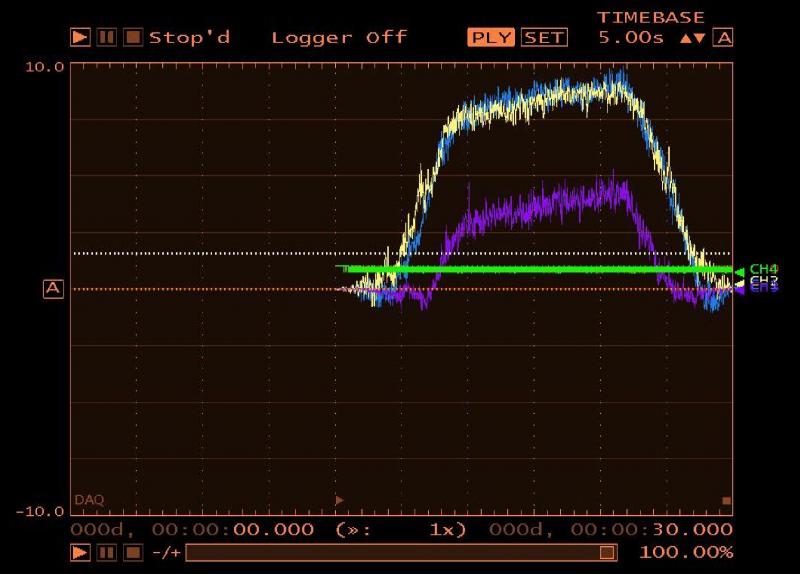Open the 5.00s timebase value
Viewport: 800px width, 574px height.
click(x=631, y=37)
